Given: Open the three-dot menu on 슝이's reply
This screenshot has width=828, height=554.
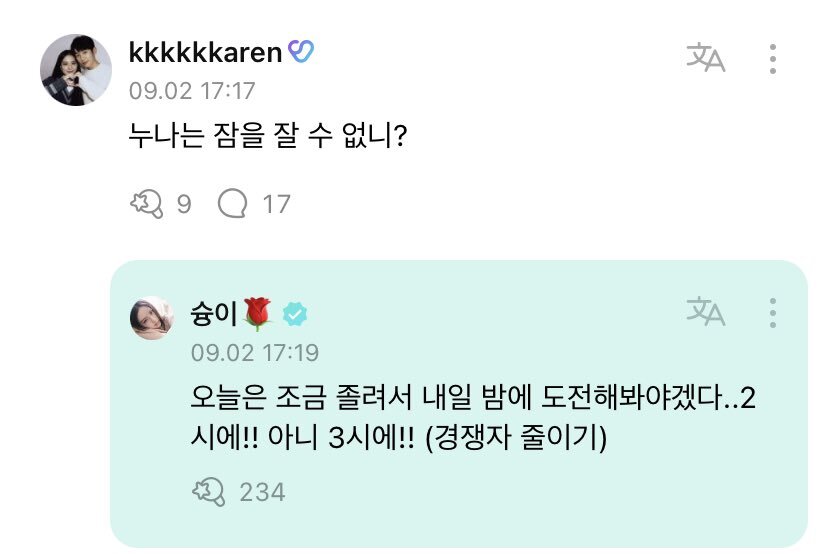Looking at the screenshot, I should (773, 313).
